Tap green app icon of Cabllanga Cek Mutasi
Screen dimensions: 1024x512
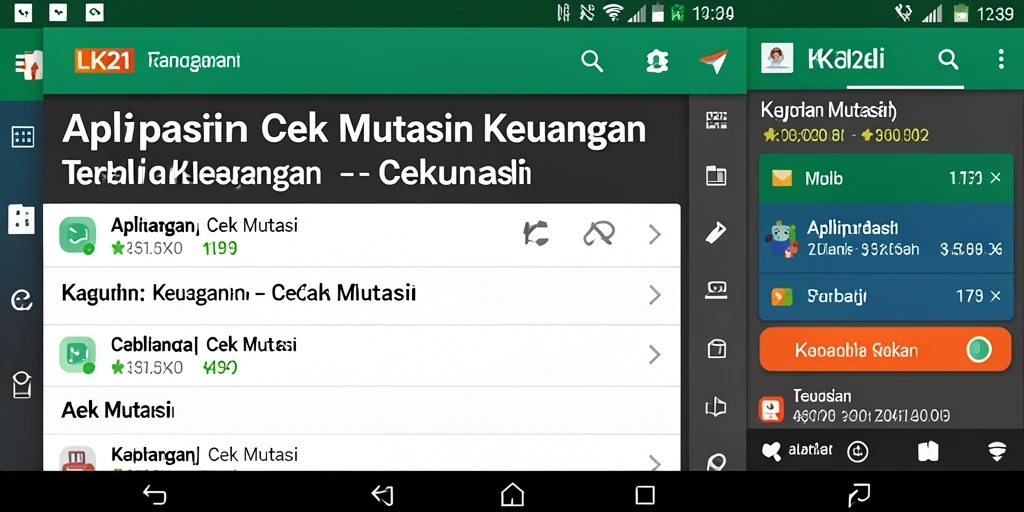pyautogui.click(x=77, y=355)
